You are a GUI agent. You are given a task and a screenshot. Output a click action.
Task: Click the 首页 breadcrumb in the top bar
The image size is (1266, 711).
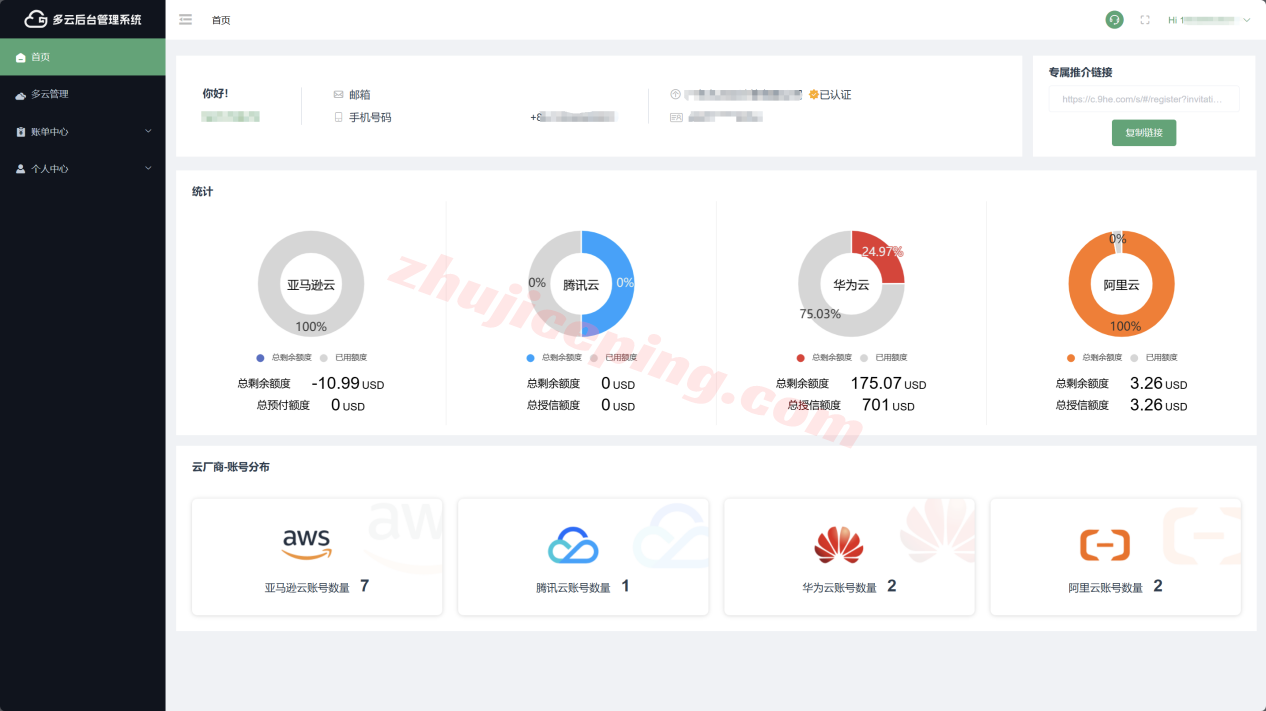pyautogui.click(x=221, y=20)
